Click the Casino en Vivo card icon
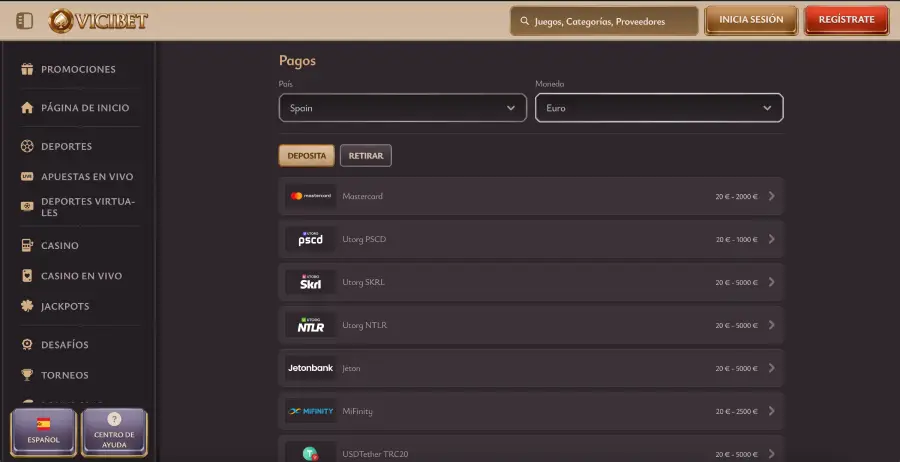900x462 pixels. [27, 275]
